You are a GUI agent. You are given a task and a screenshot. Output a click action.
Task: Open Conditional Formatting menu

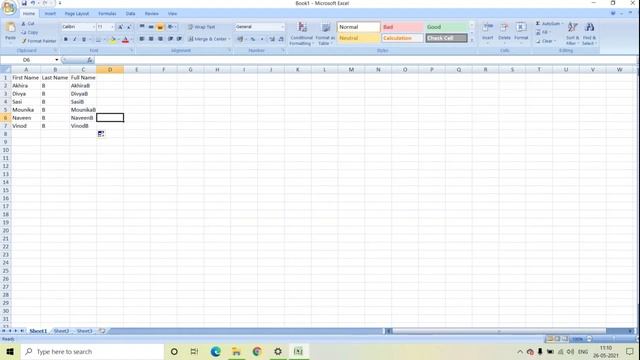pos(302,33)
